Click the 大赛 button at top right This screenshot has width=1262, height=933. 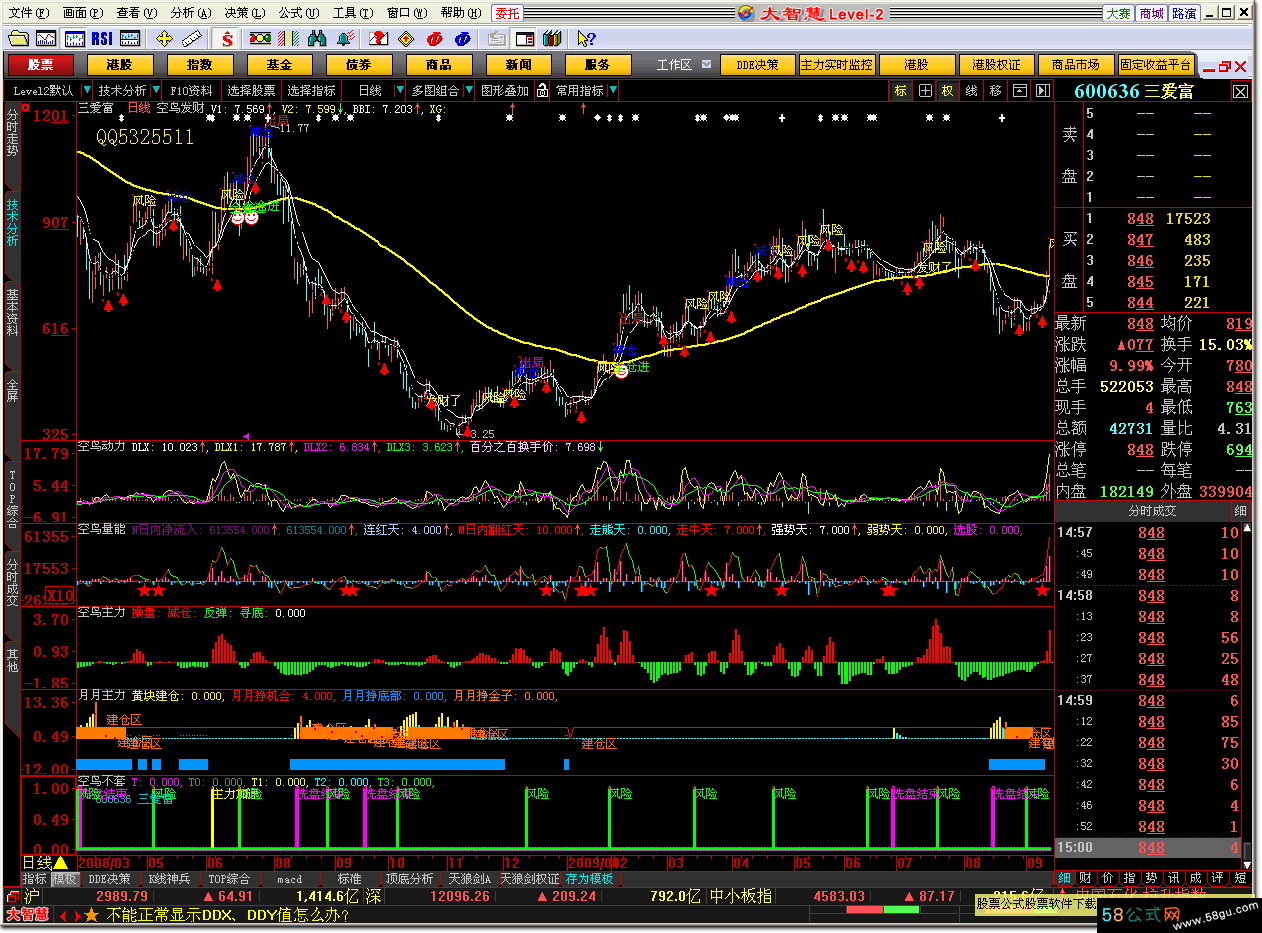[1118, 13]
